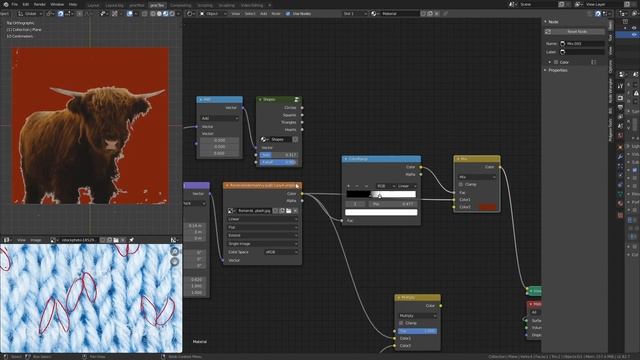Screen dimensions: 640x360
Task: Open node editor Select menu
Action: click(250, 13)
